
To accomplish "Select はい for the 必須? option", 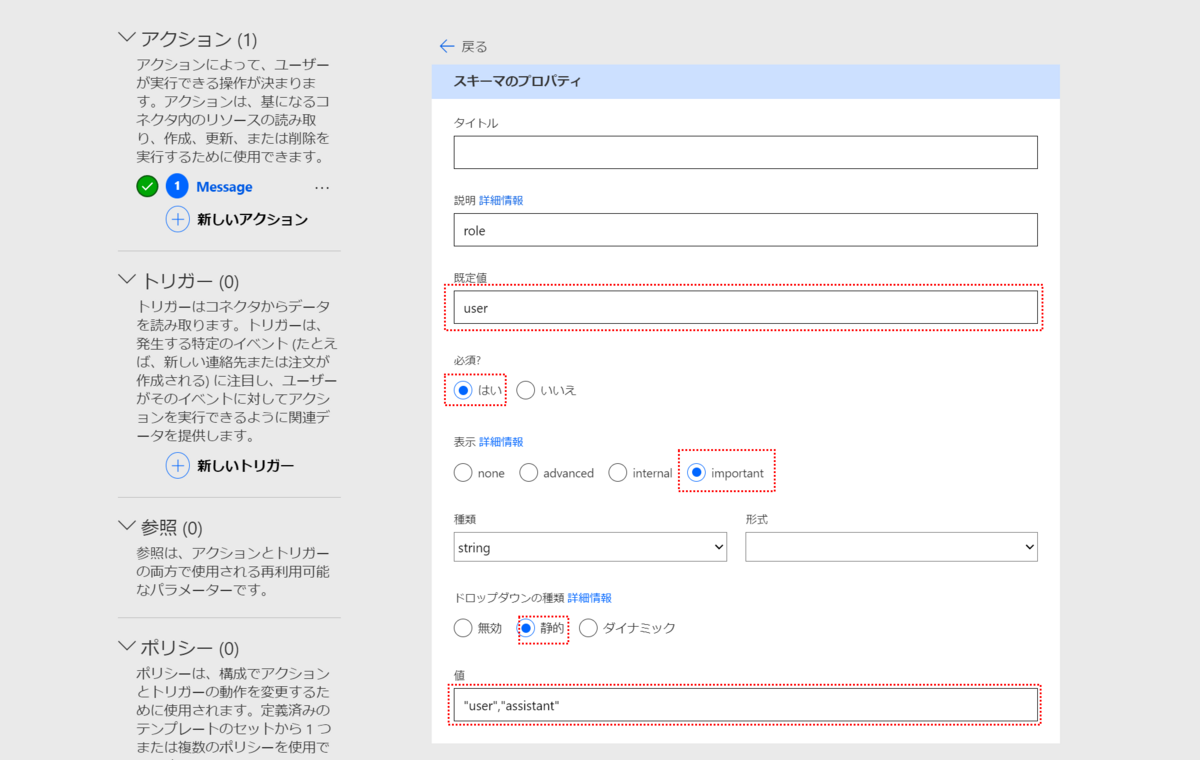I will tap(463, 390).
